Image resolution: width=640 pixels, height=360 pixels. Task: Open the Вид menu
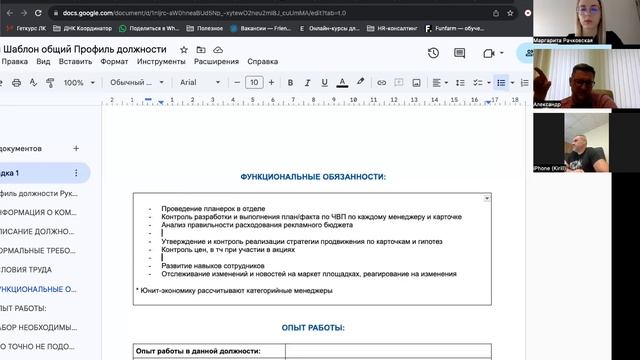click(43, 62)
